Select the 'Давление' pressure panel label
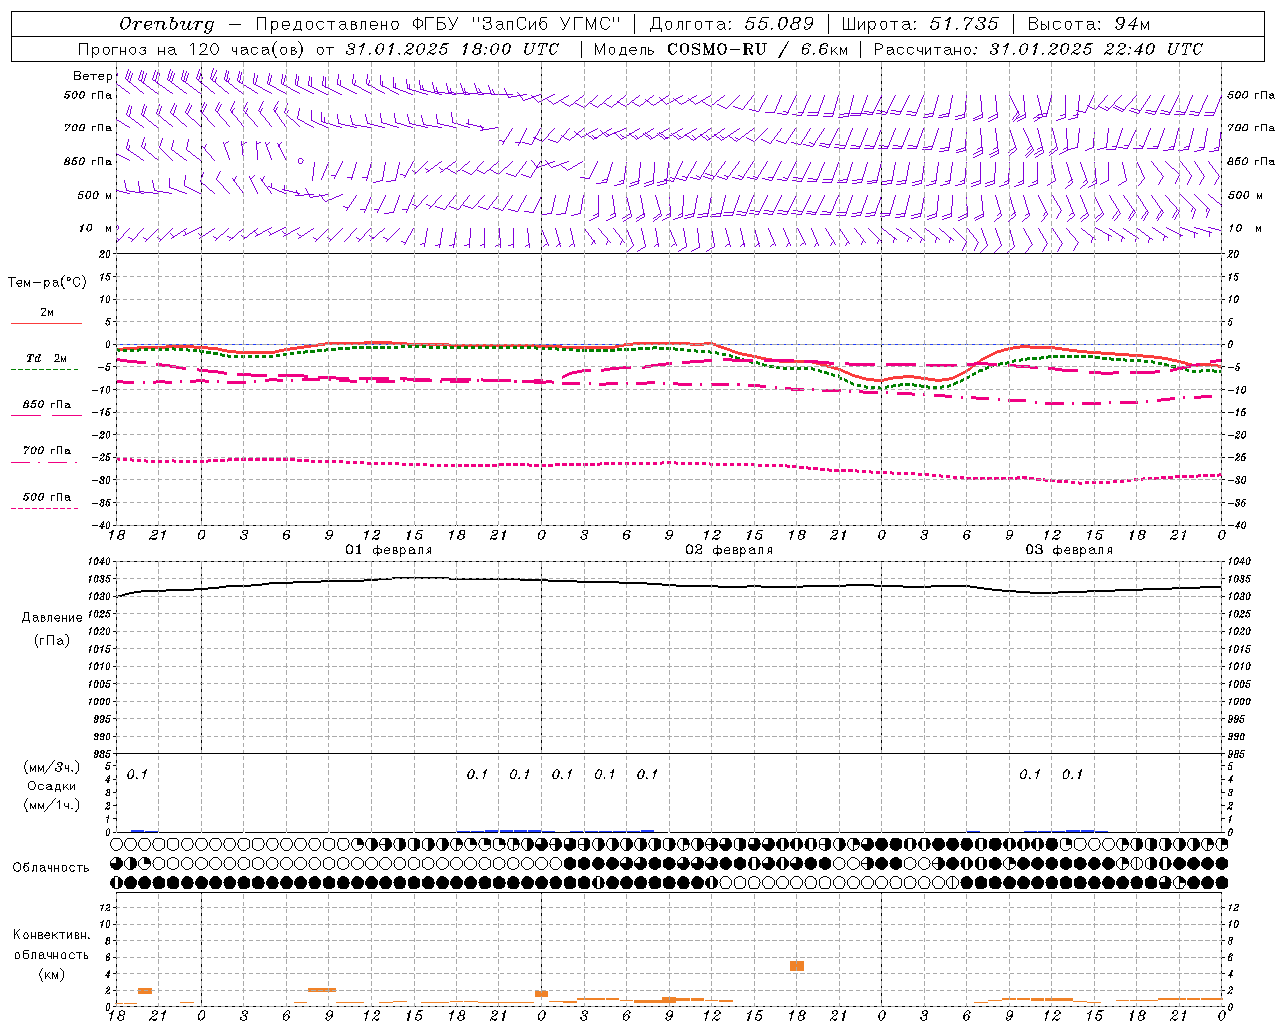This screenshot has width=1280, height=1024. (52, 618)
